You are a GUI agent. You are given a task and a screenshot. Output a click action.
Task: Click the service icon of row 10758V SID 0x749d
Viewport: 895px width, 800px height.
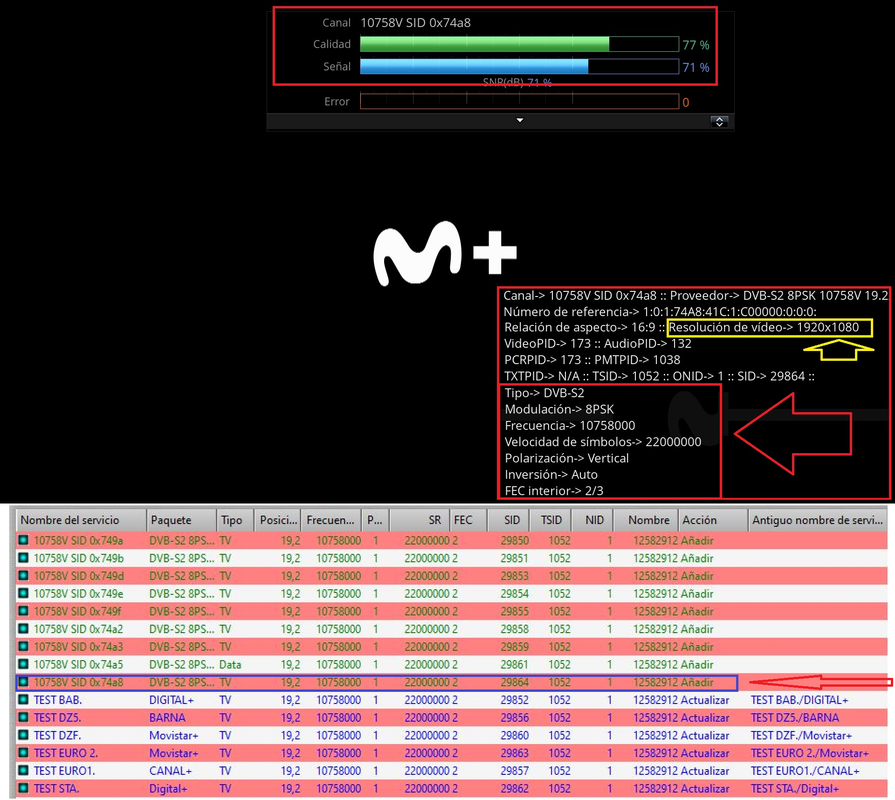pos(23,575)
